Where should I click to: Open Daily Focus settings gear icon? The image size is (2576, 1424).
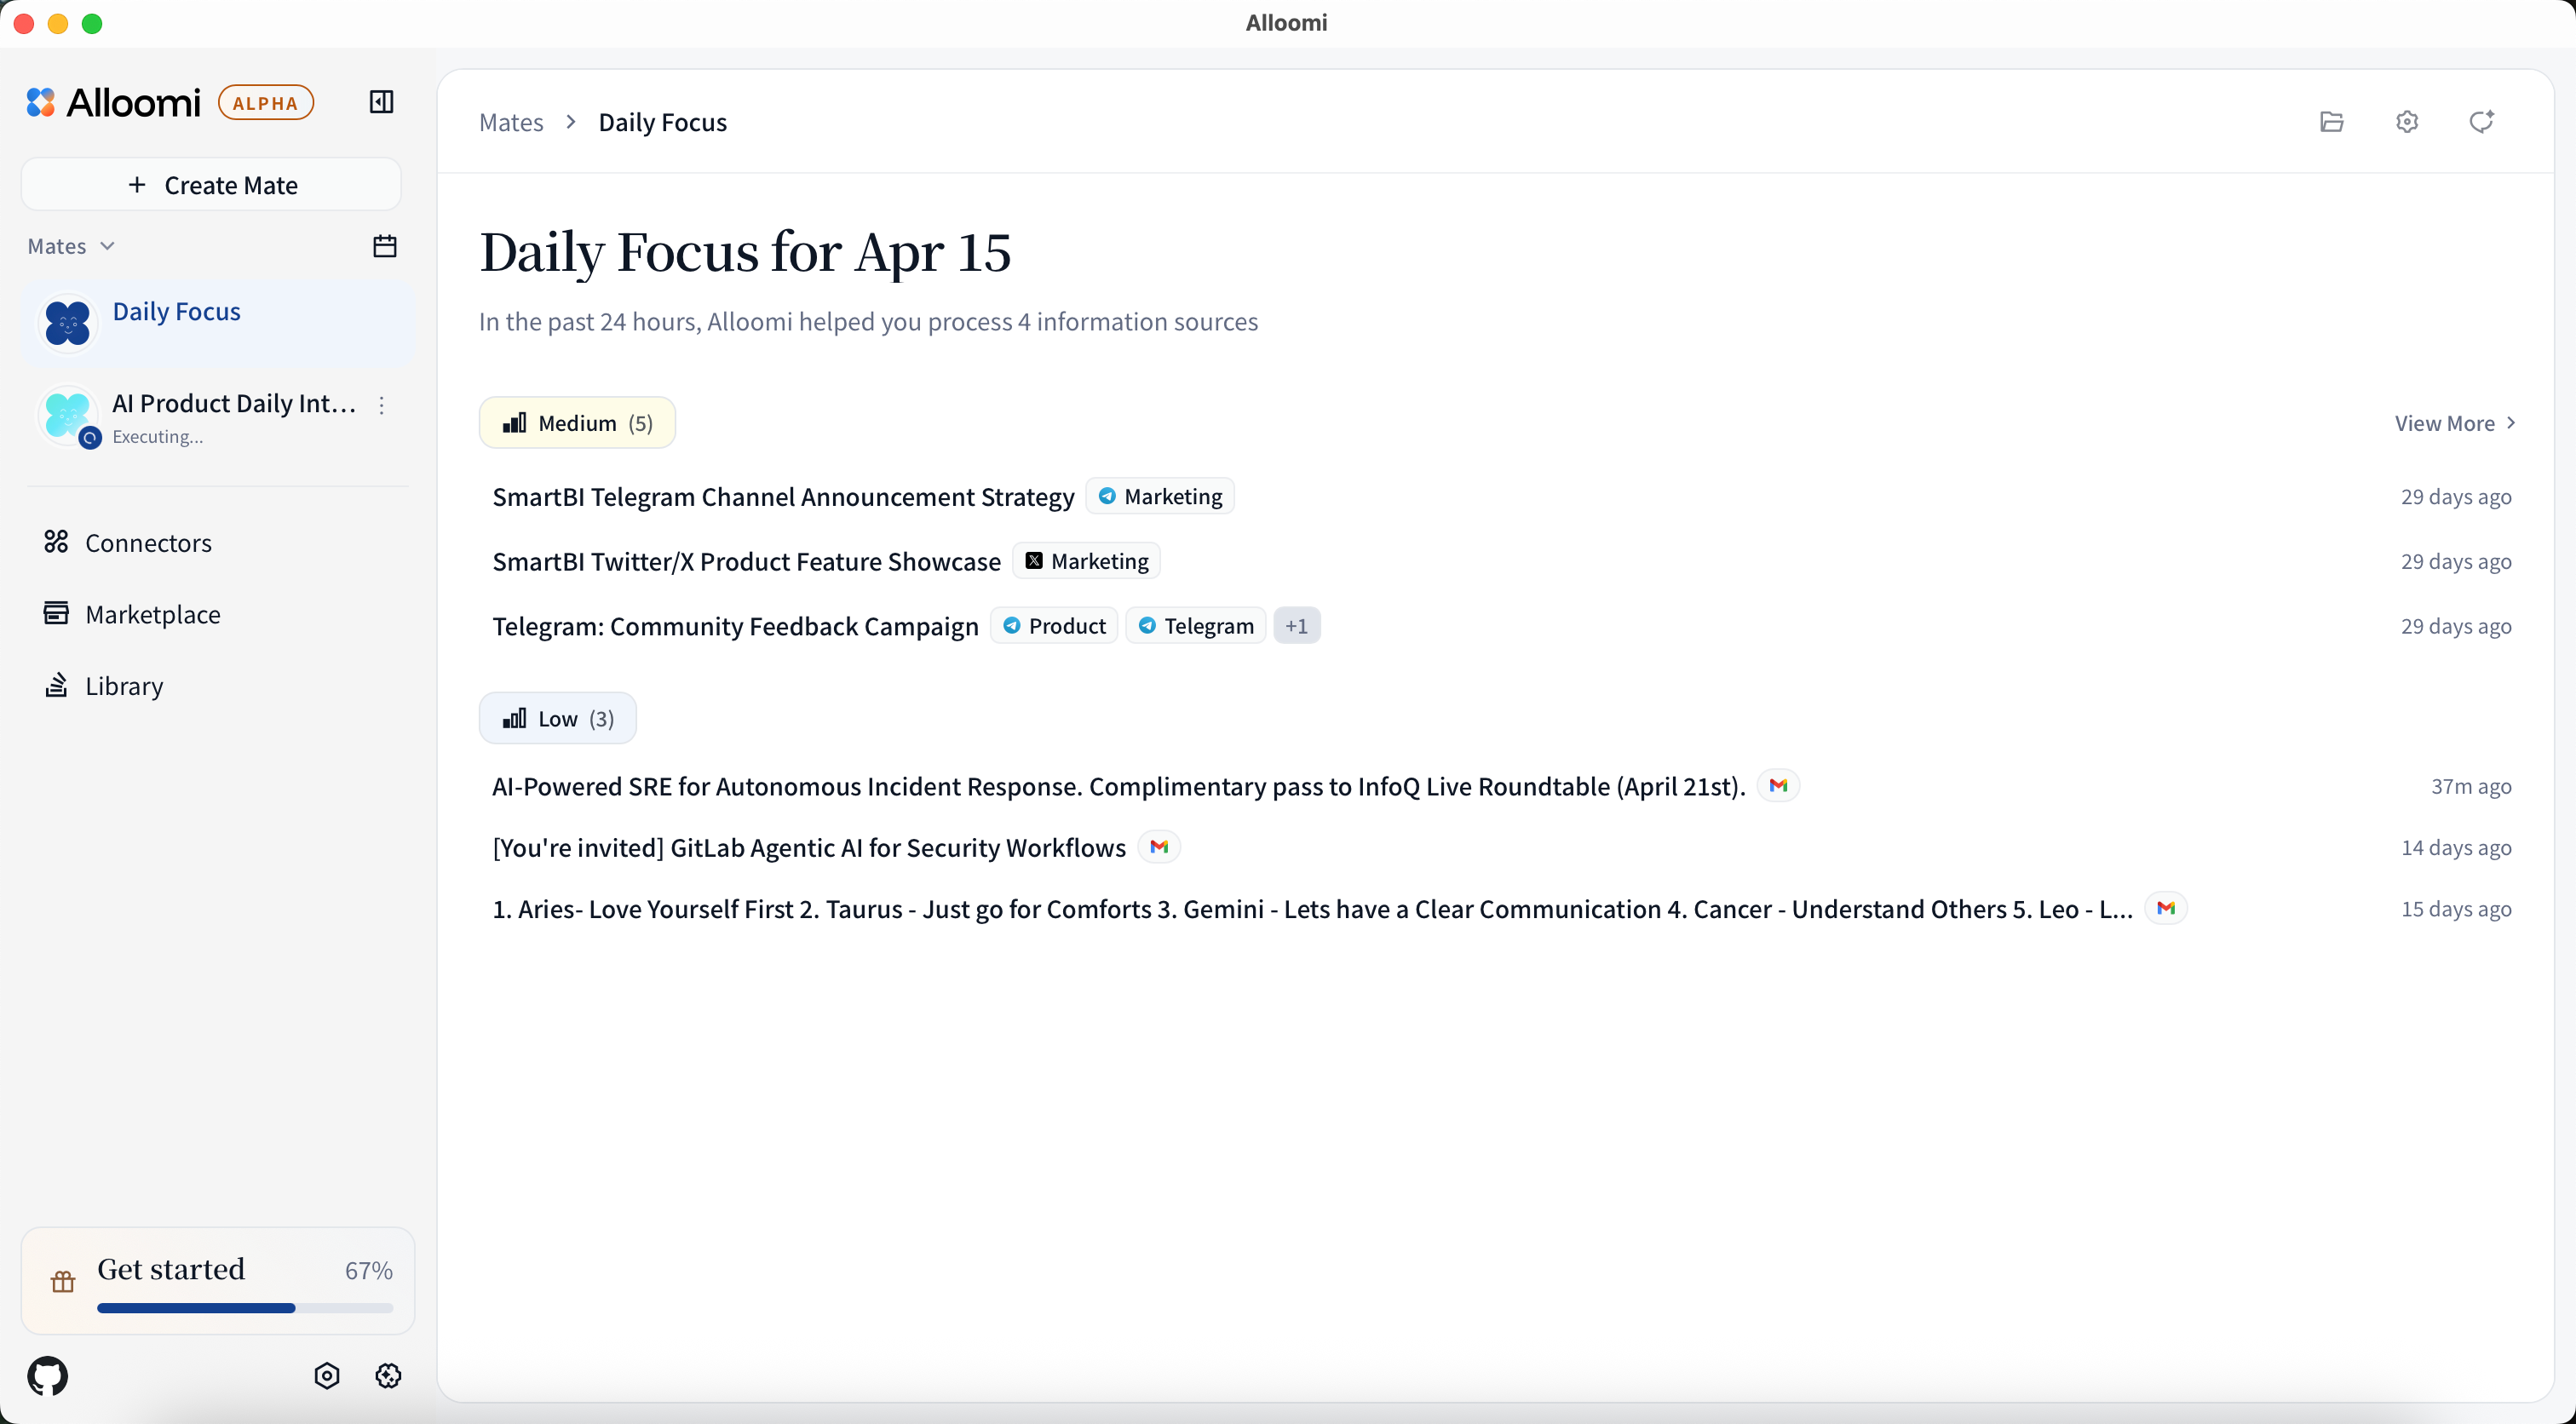click(x=2407, y=122)
